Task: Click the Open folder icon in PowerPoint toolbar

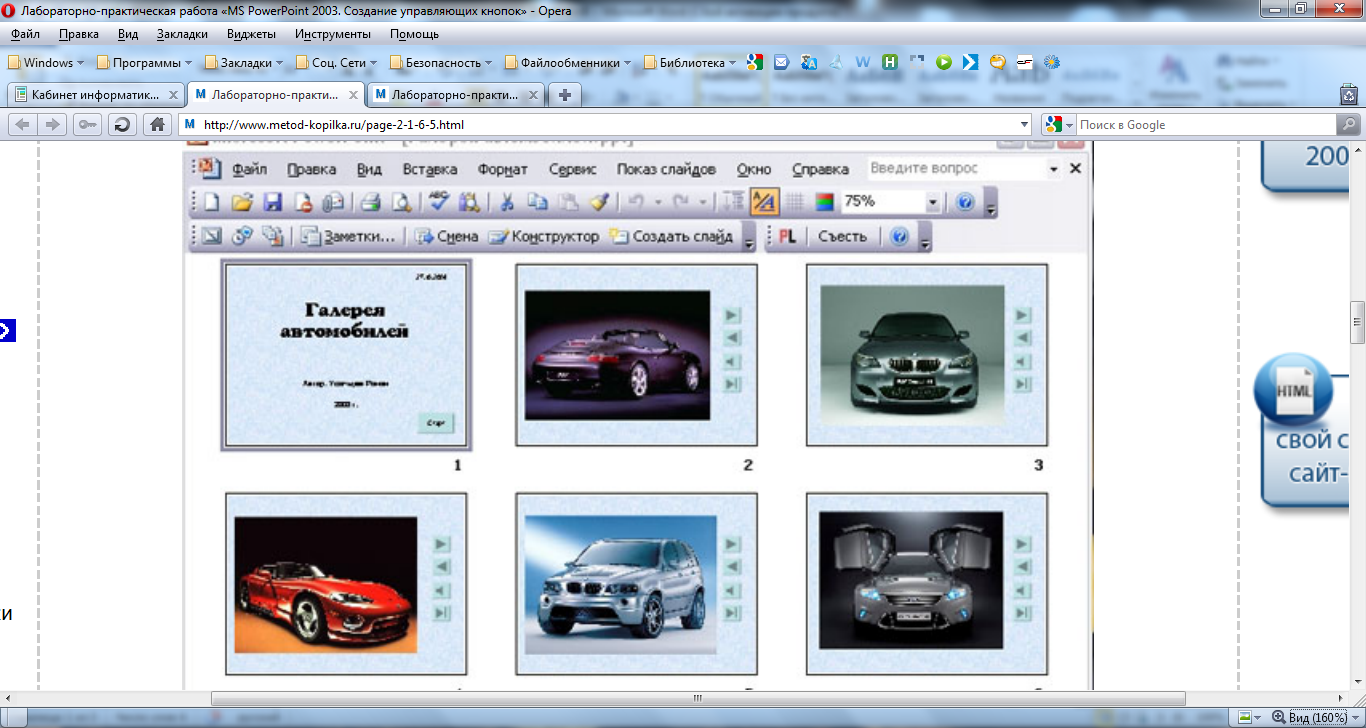Action: pos(241,202)
